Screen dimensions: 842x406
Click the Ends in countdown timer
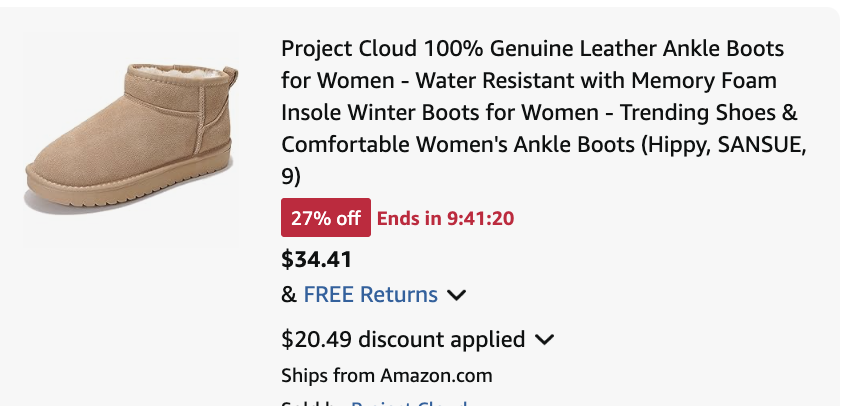click(x=446, y=218)
